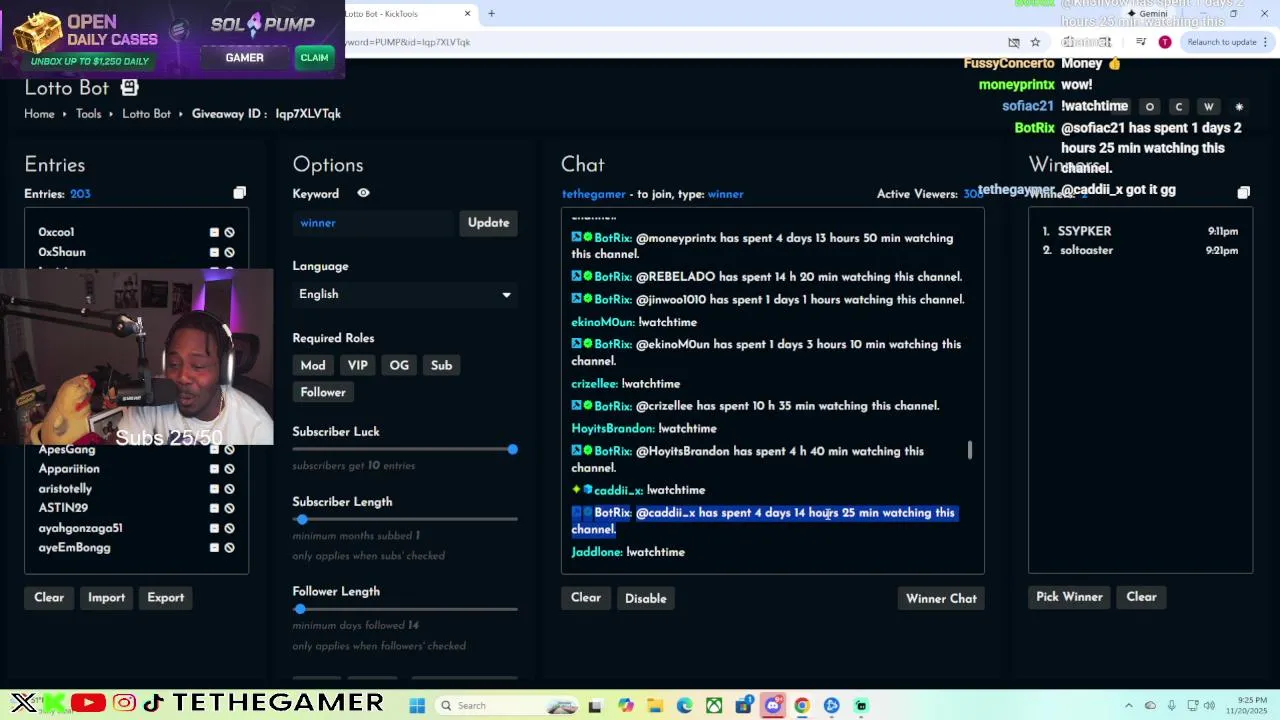The height and width of the screenshot is (720, 1280).
Task: Click the Lotto Bot robot icon in header
Action: point(130,88)
